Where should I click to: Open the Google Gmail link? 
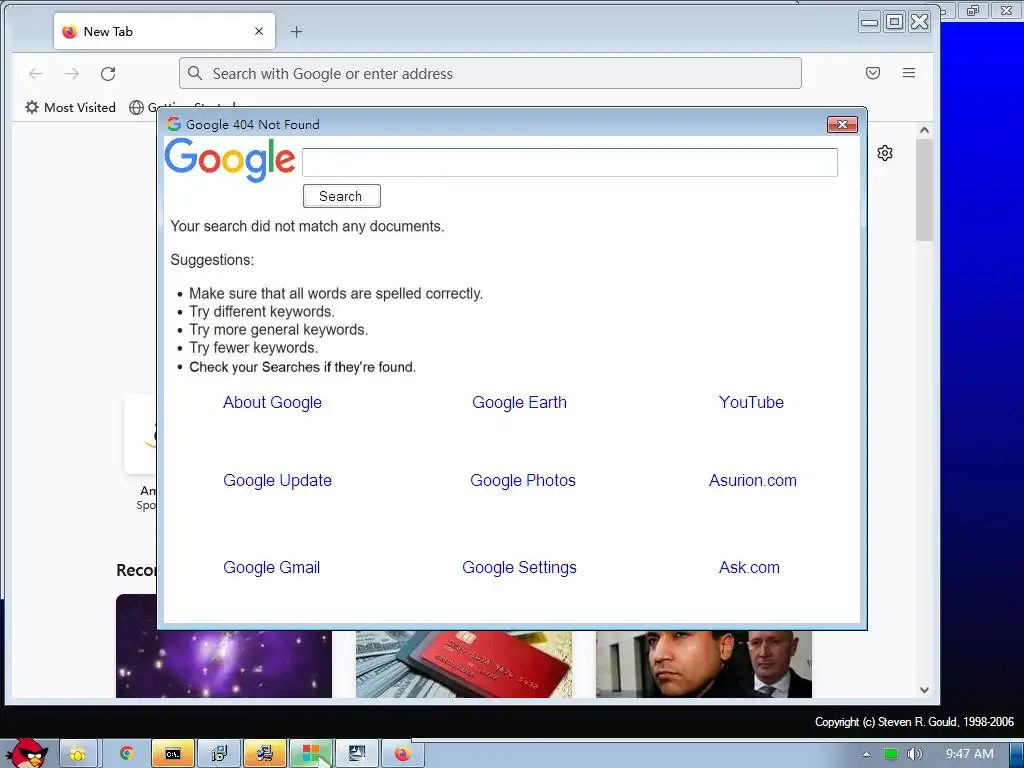point(272,568)
